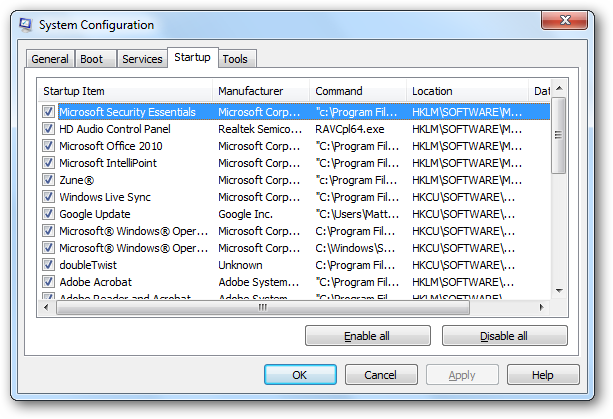Sort by Location column header
Screen dimensions: 613x419
[468, 91]
